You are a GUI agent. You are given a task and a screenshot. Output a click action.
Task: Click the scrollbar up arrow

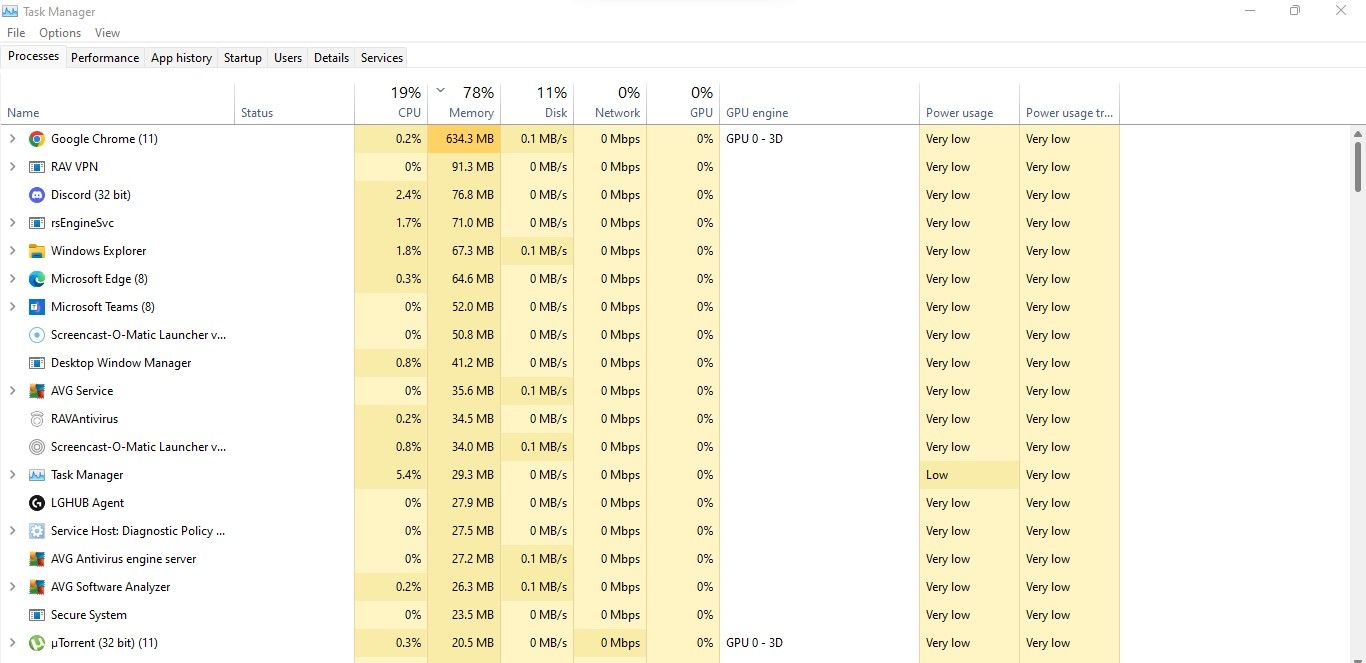[x=1358, y=132]
